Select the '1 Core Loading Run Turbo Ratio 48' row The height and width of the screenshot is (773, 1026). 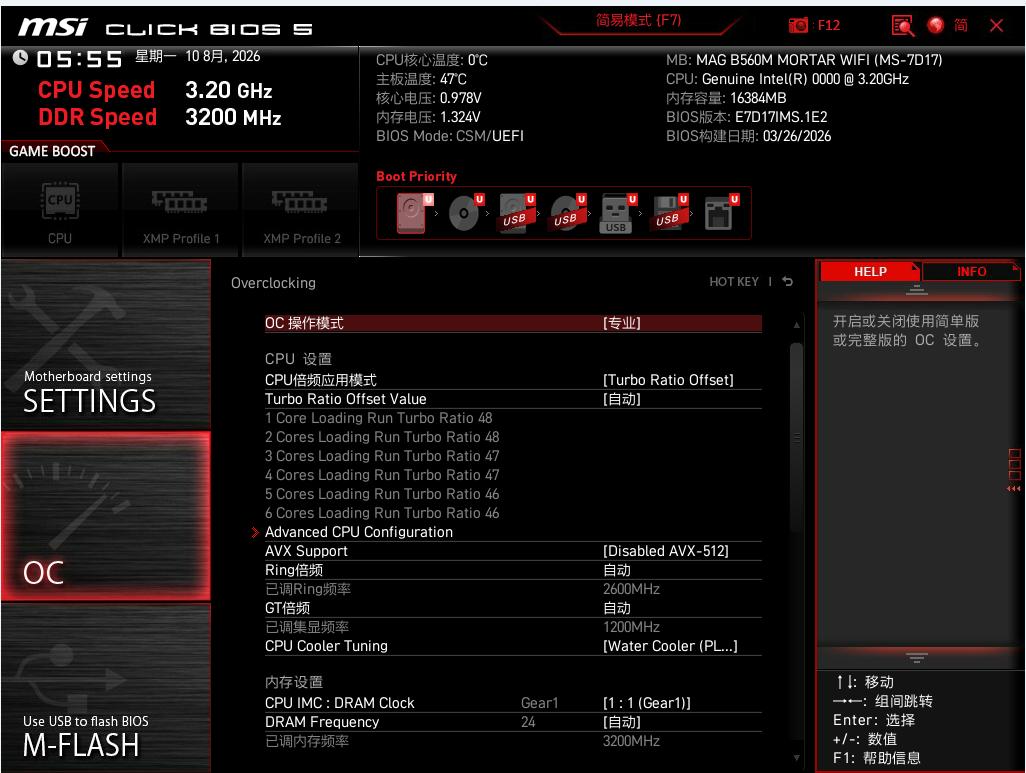tap(378, 418)
